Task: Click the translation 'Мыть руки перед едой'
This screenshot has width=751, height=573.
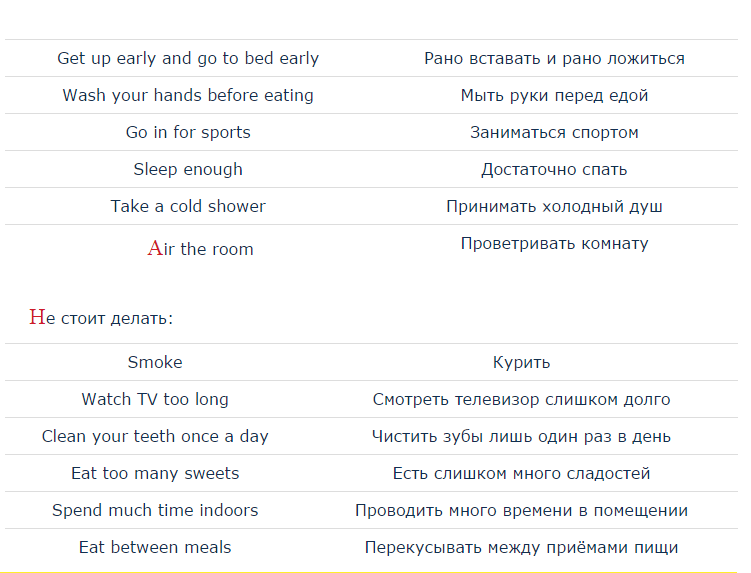Action: 554,95
